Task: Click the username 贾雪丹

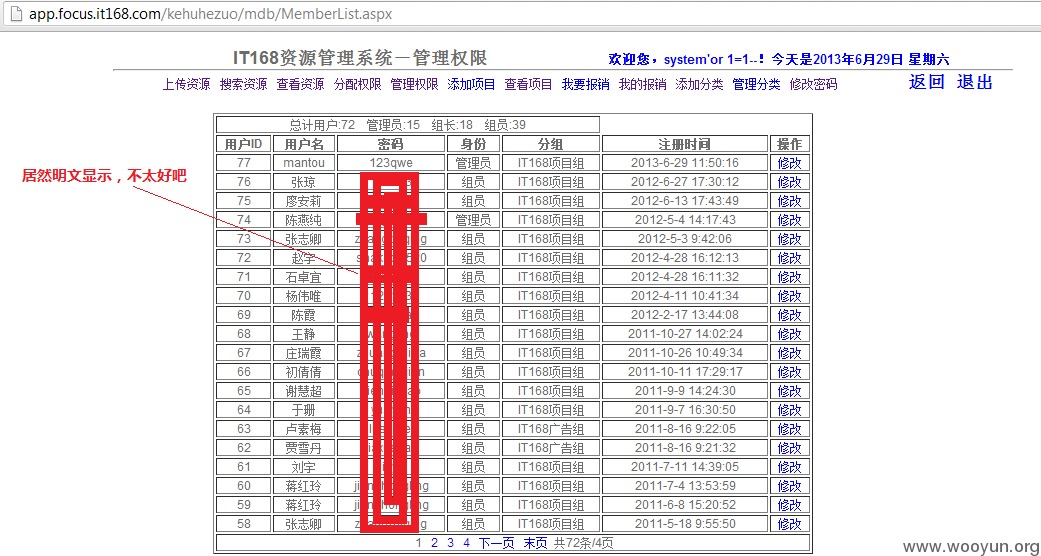Action: point(304,448)
